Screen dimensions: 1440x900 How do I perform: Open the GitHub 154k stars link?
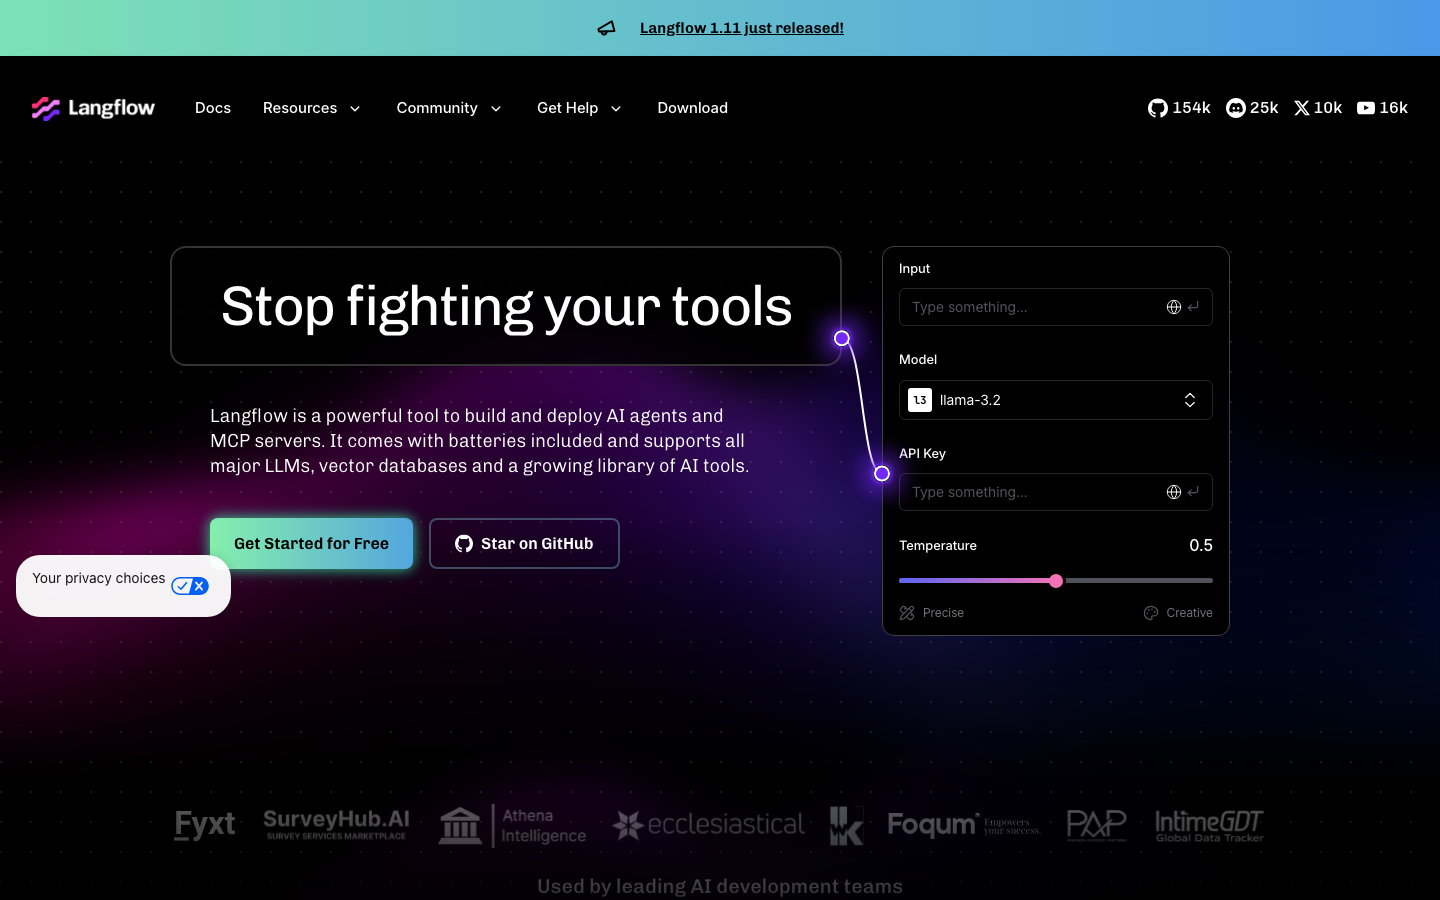pyautogui.click(x=1179, y=108)
